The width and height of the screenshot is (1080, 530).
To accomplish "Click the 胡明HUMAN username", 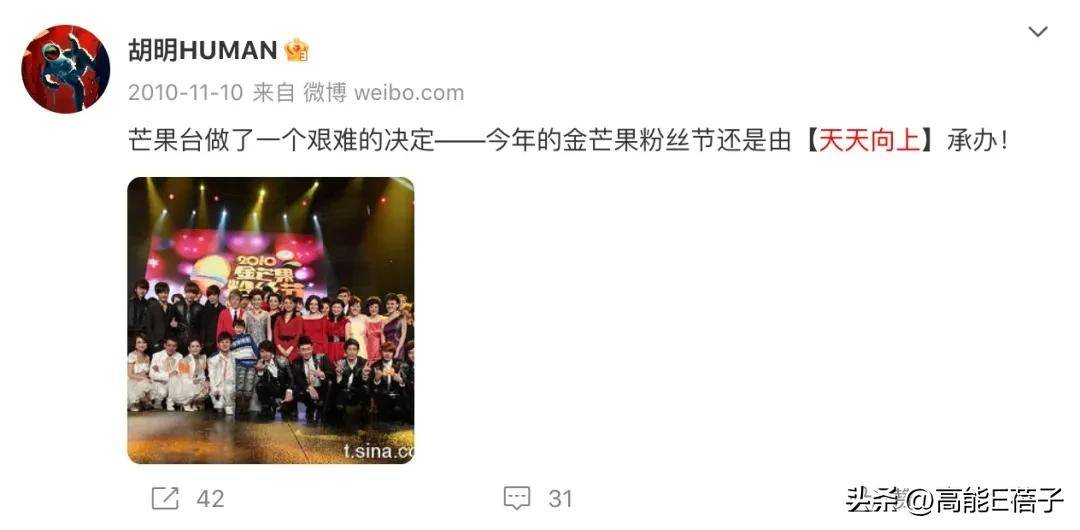I will coord(202,50).
